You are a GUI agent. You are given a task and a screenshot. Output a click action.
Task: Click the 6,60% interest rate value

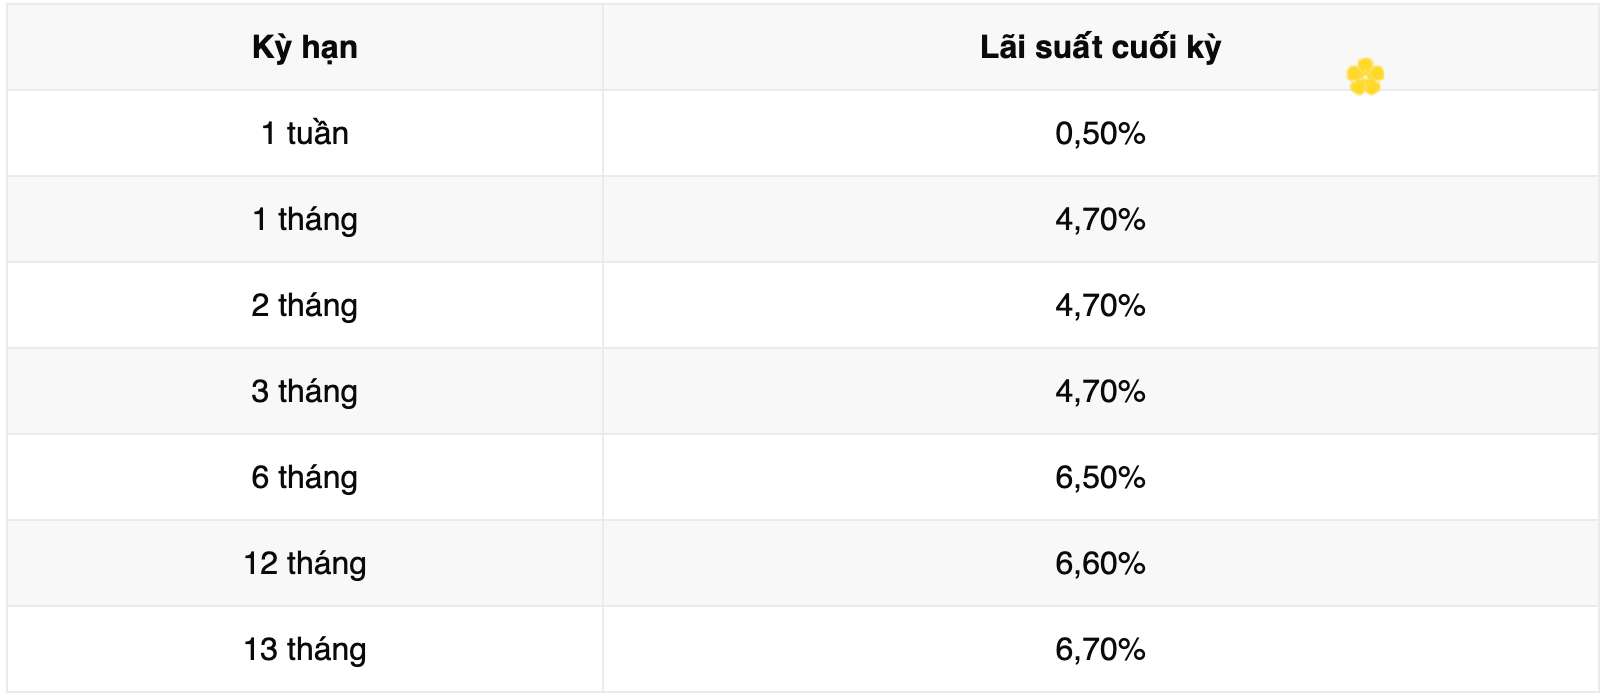coord(1100,564)
